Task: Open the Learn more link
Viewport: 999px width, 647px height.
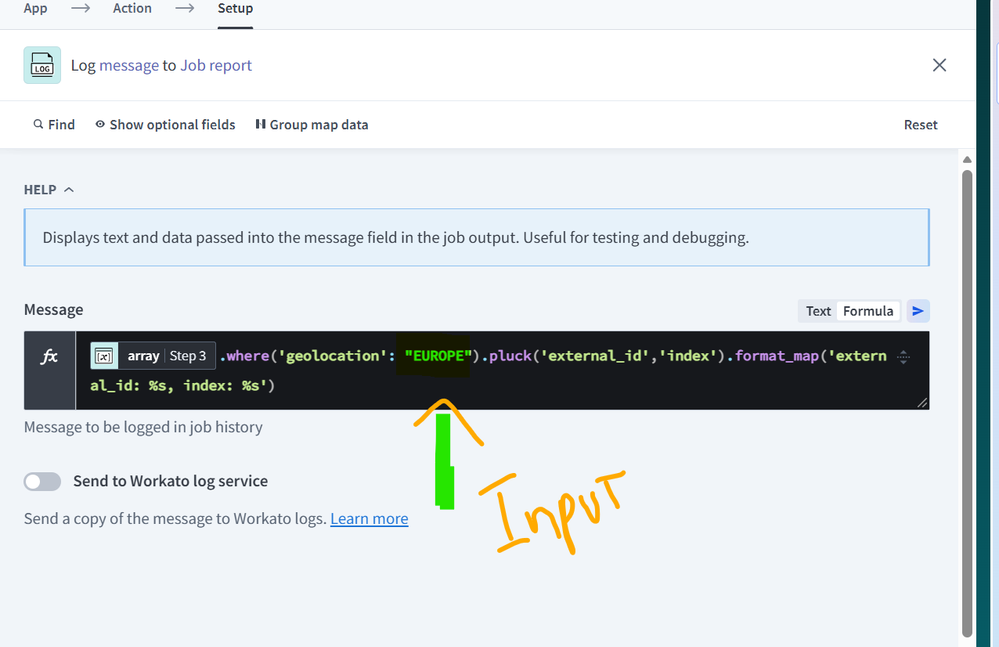Action: [x=369, y=519]
